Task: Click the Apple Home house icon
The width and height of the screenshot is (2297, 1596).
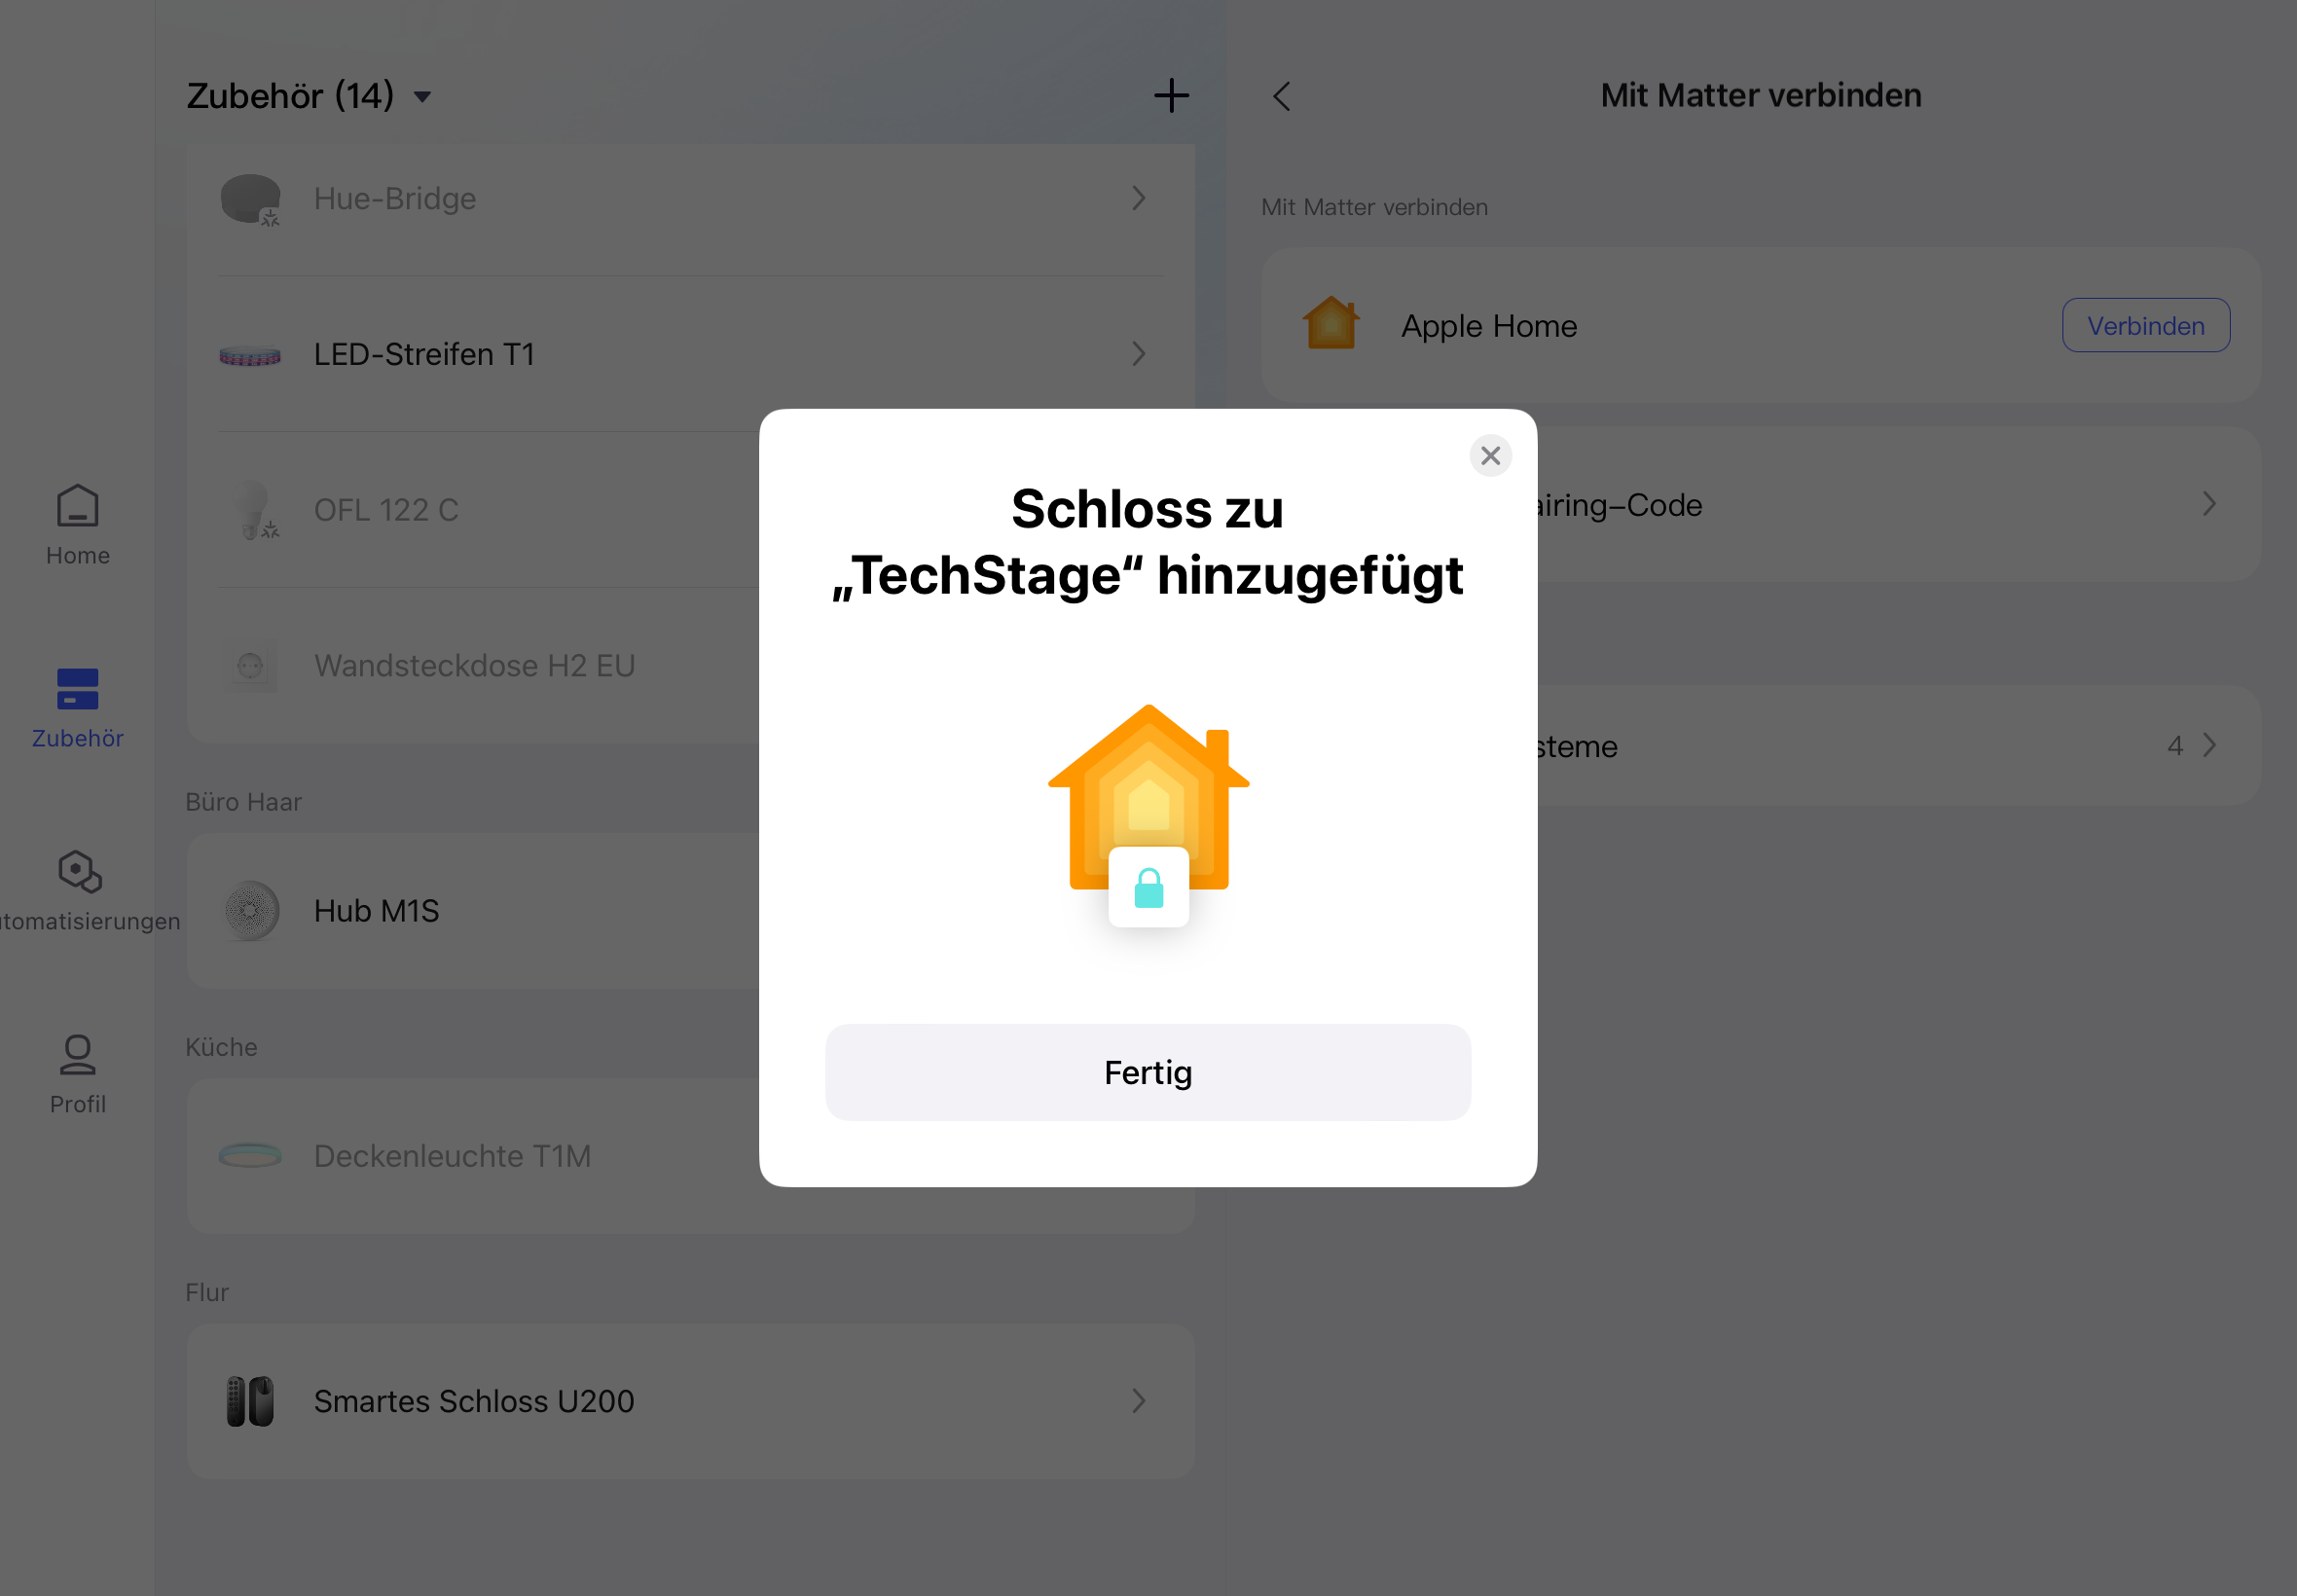Action: coord(1331,323)
